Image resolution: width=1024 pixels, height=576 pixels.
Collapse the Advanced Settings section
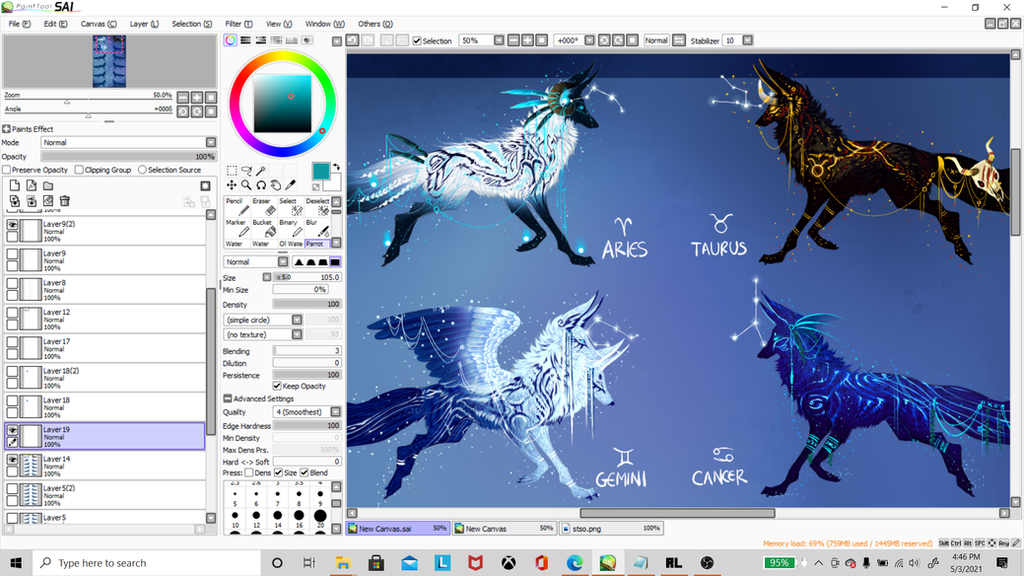click(x=227, y=398)
